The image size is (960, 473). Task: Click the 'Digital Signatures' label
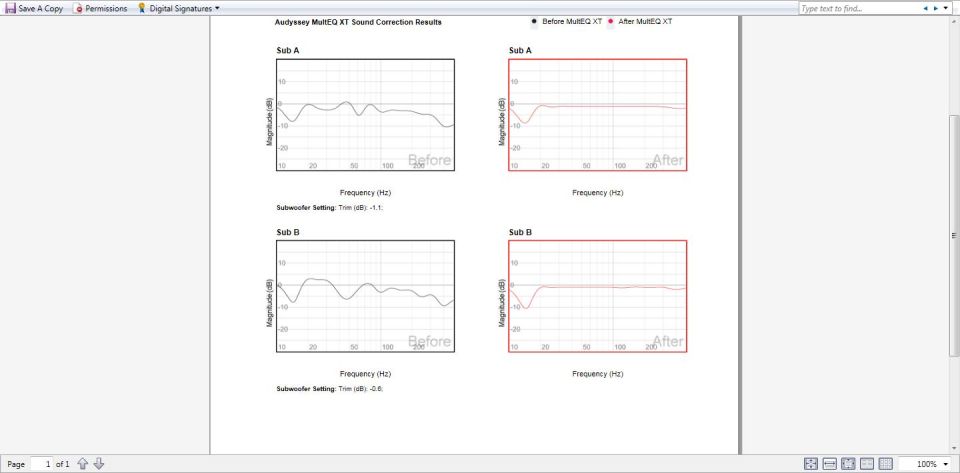tap(181, 9)
